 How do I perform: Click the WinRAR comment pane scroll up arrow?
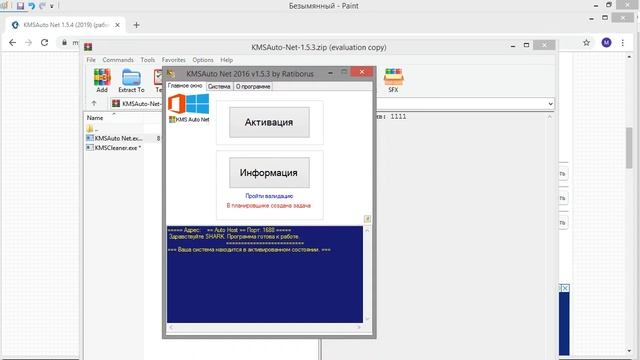tap(550, 117)
